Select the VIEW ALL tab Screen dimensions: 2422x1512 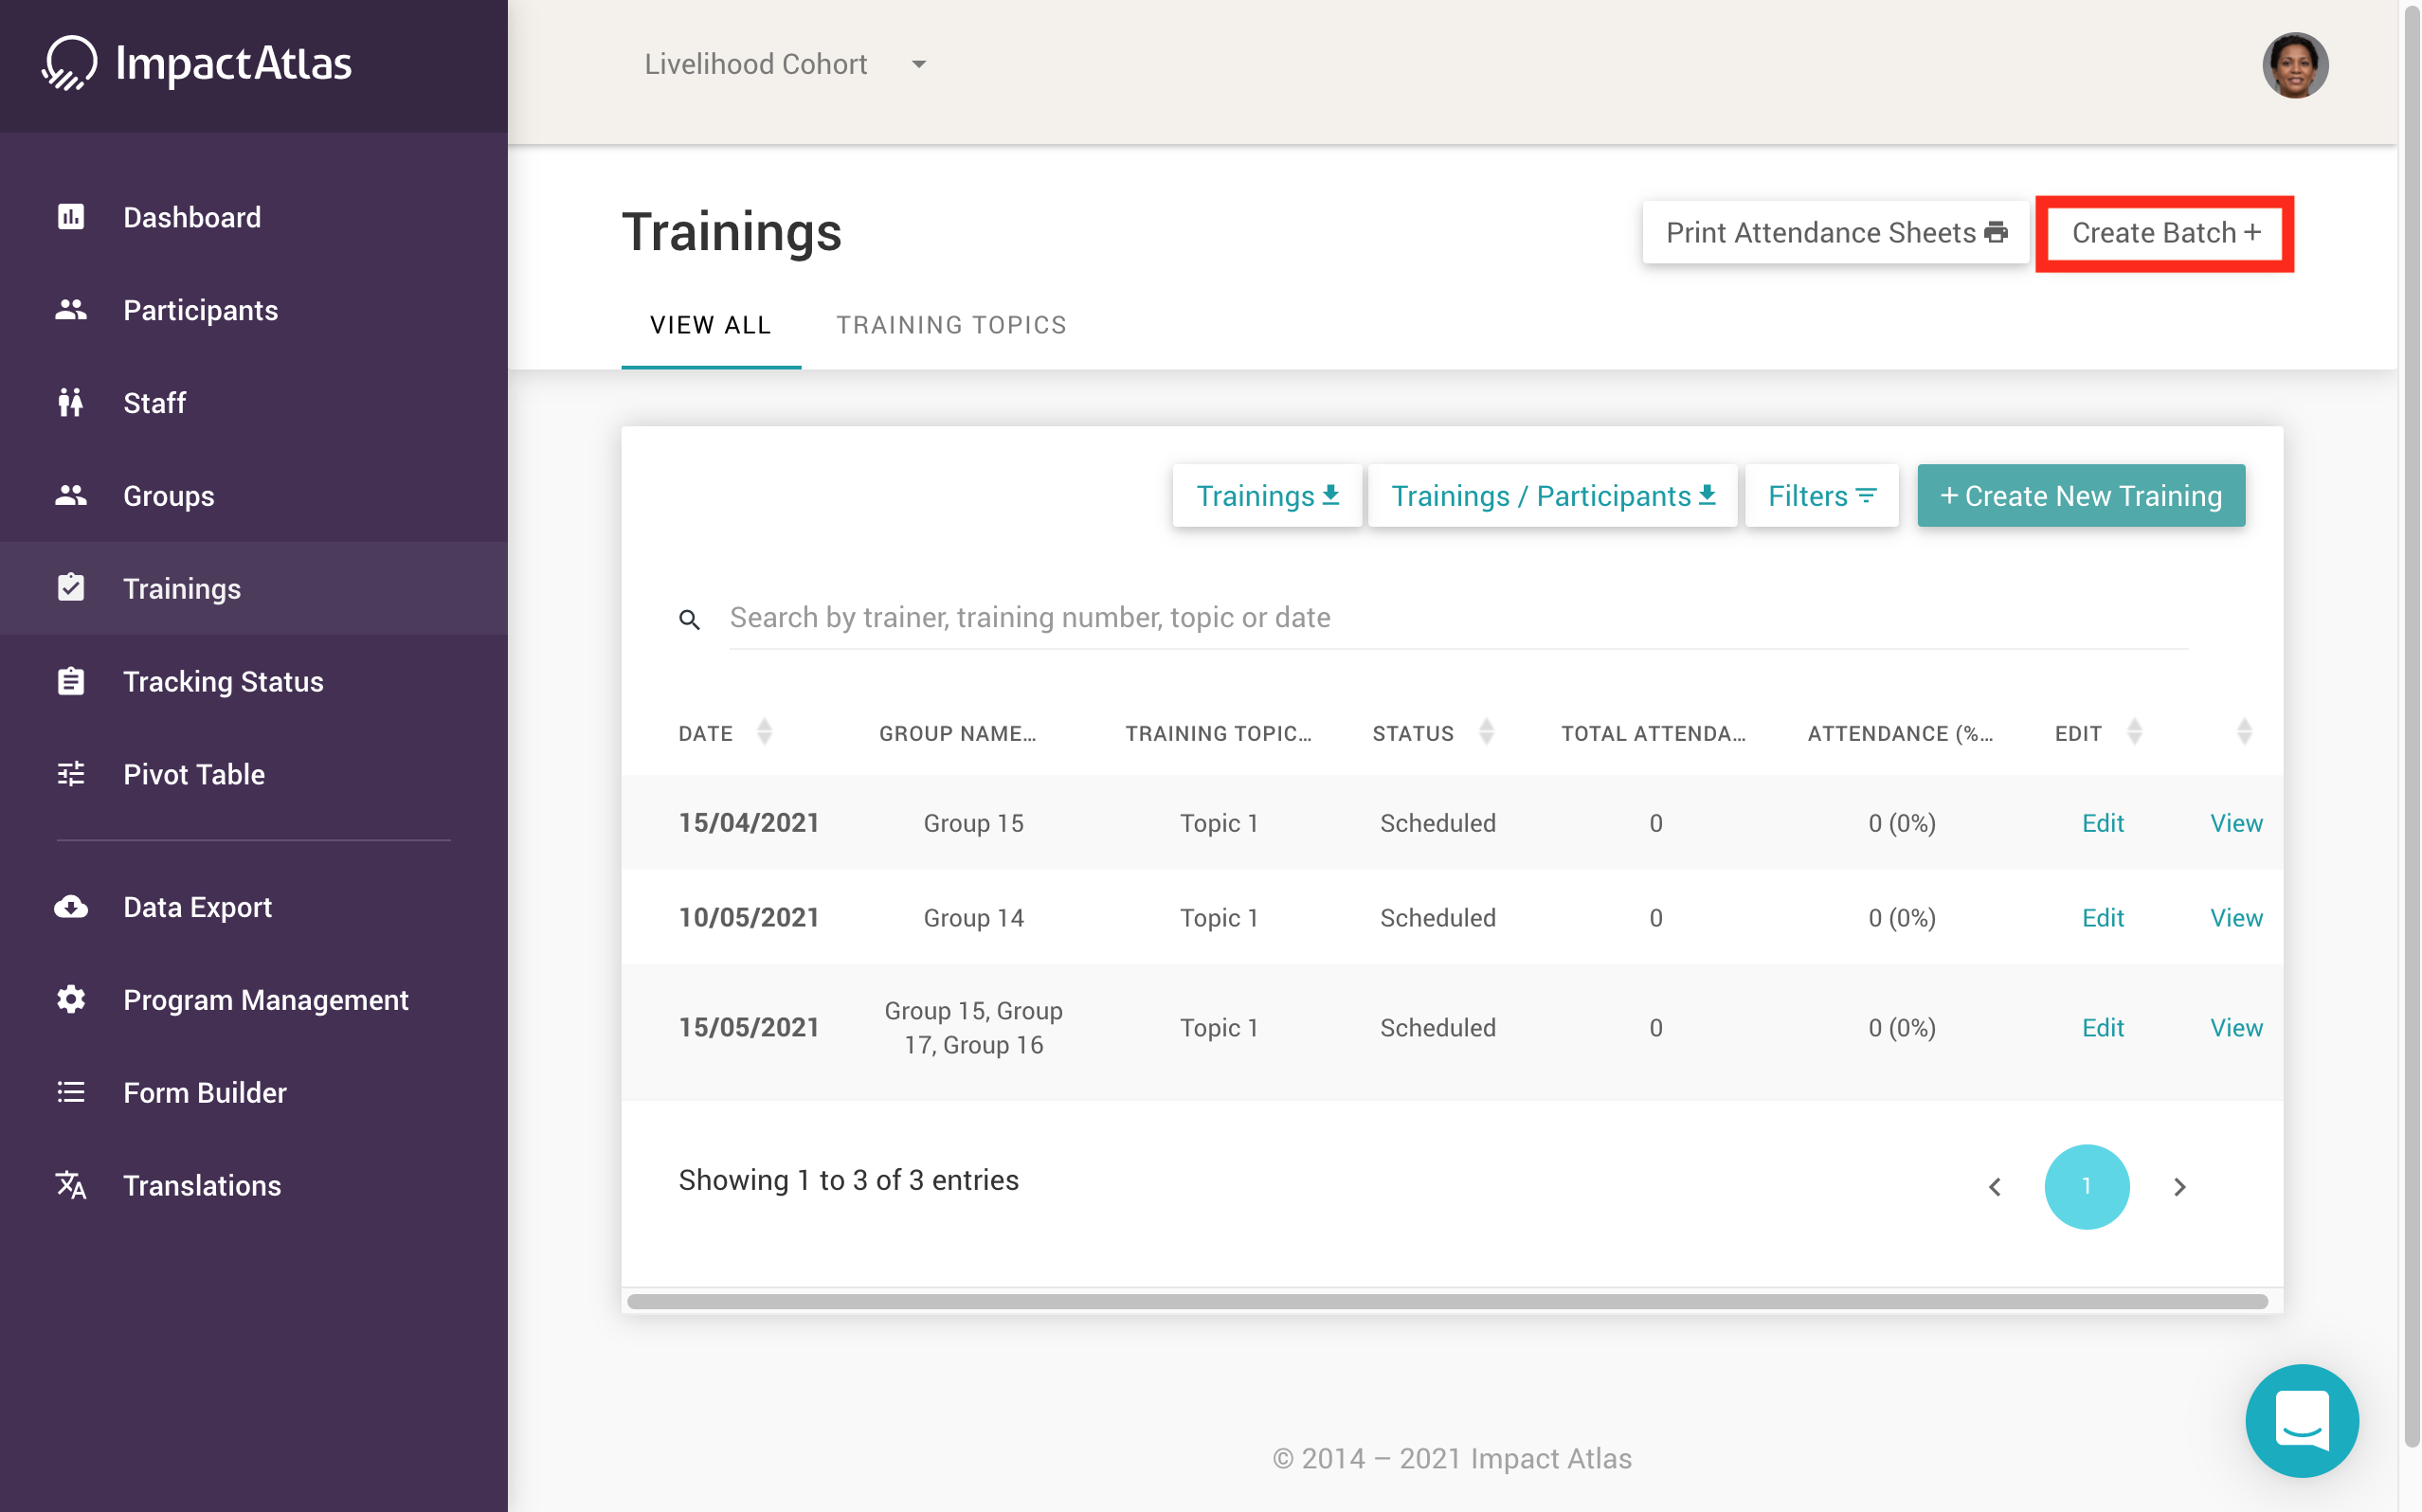(x=711, y=324)
